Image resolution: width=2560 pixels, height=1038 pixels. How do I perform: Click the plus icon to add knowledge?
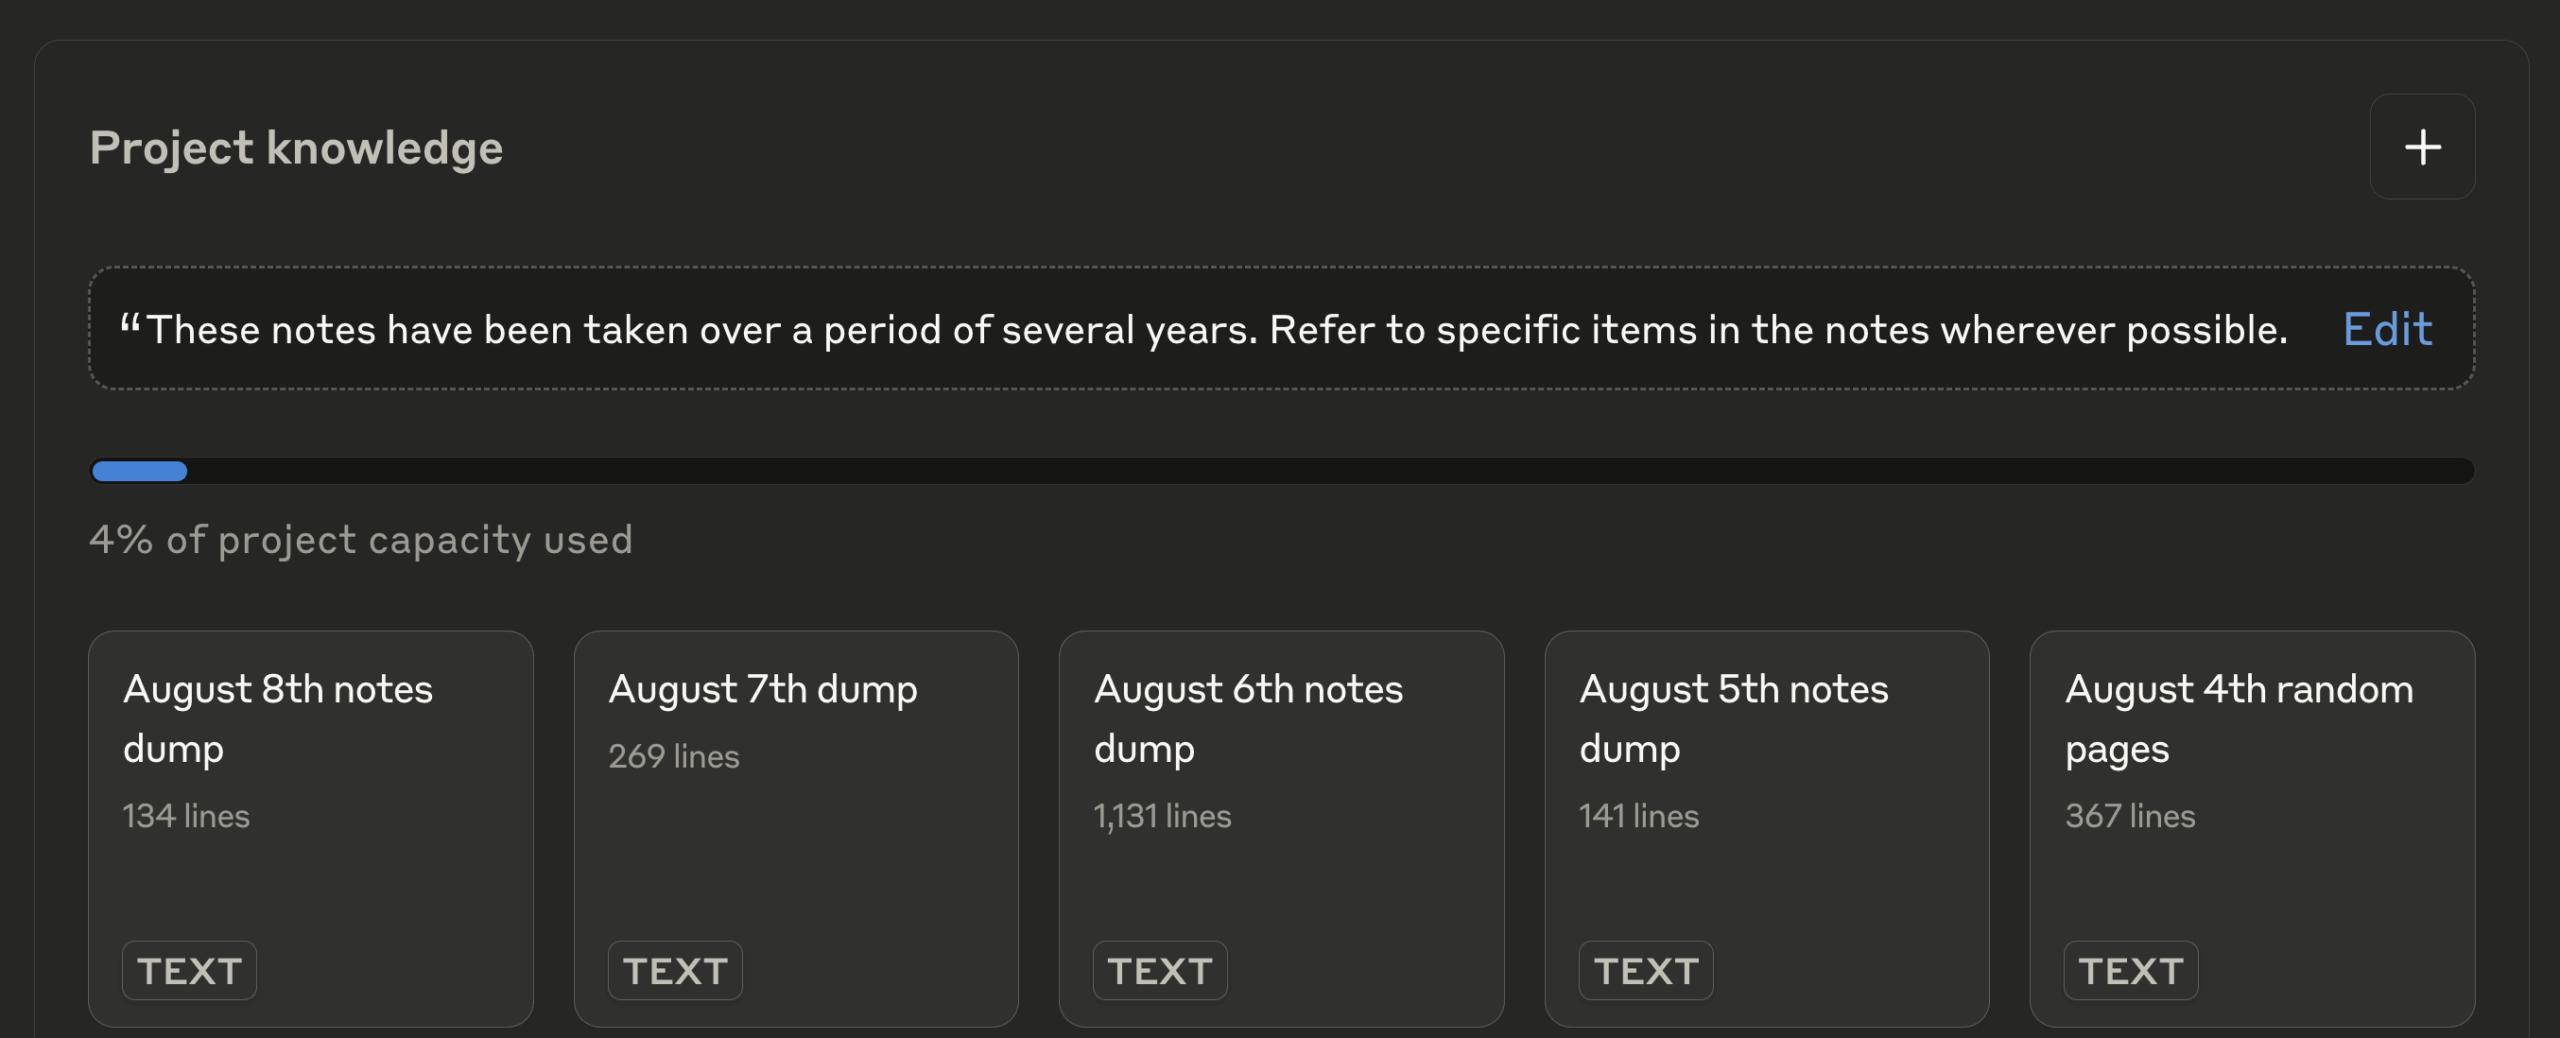click(x=2421, y=147)
